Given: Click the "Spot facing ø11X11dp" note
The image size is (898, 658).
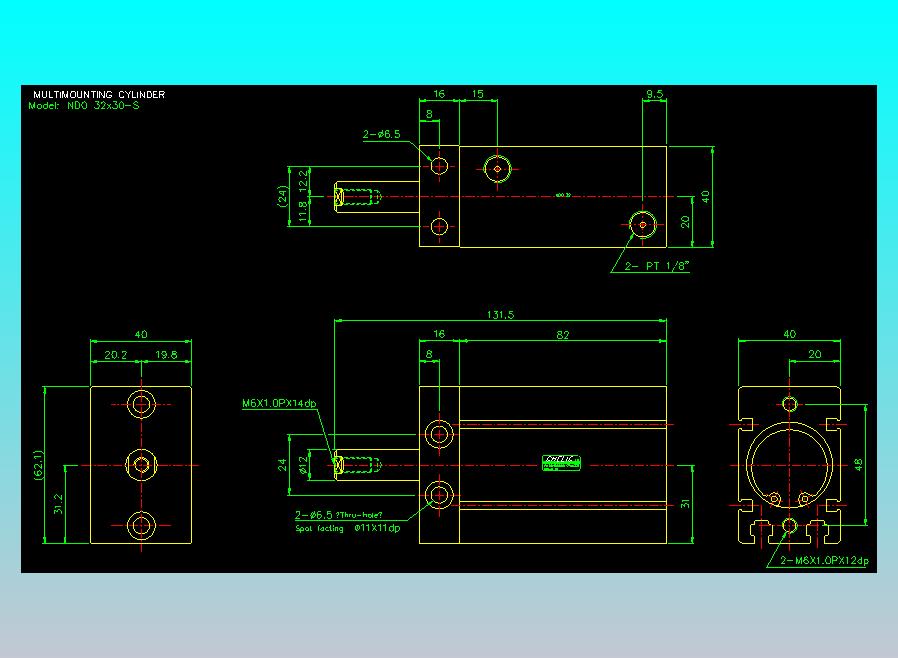Looking at the screenshot, I should 348,528.
